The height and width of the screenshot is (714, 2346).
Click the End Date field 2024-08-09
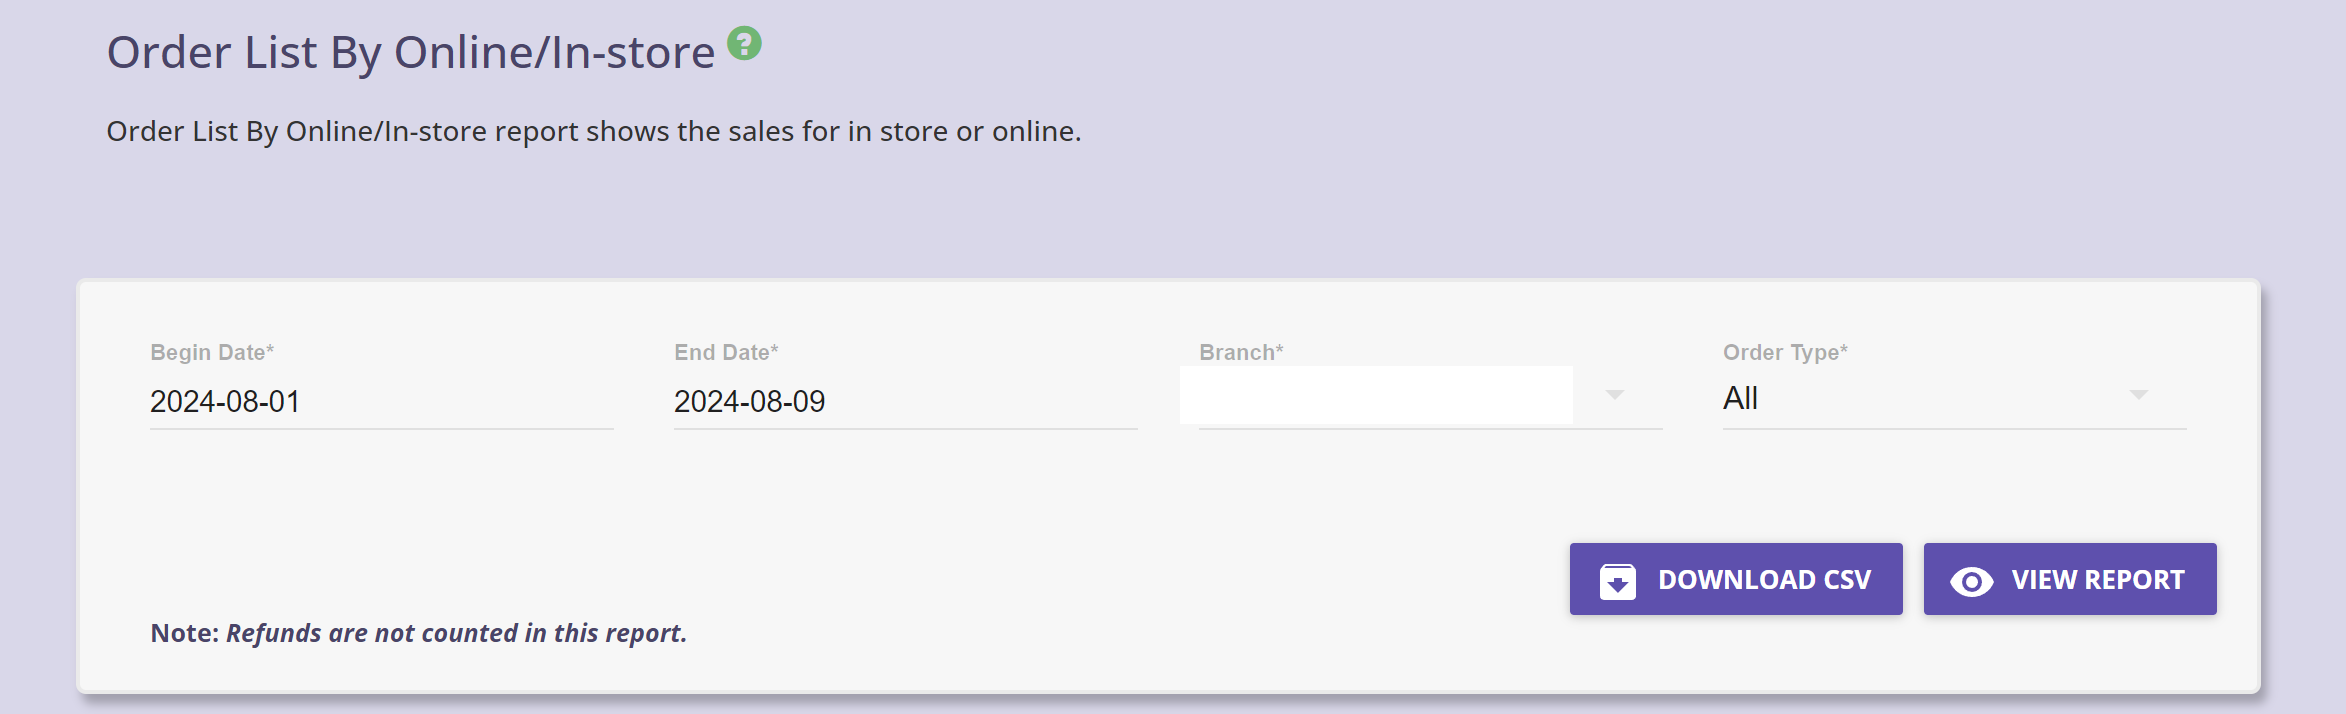click(x=905, y=401)
